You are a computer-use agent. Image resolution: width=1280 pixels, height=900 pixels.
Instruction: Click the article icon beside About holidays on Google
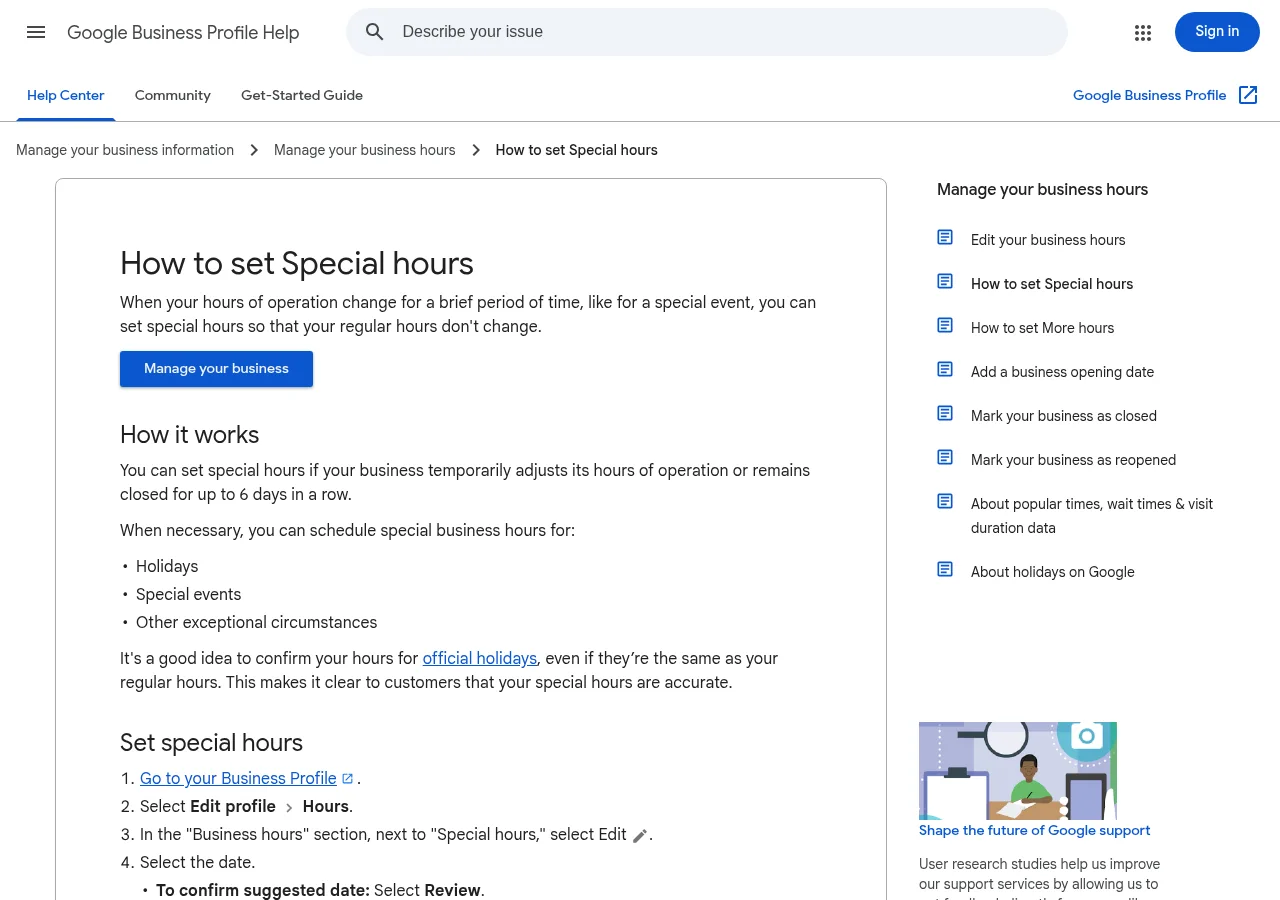(x=945, y=569)
